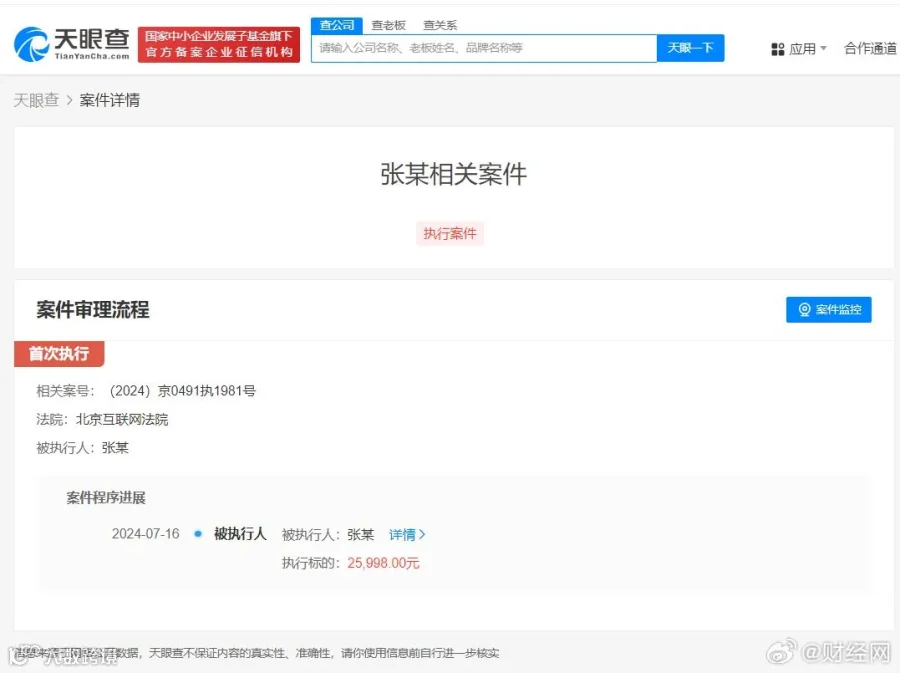Click the 天眼一下 search button
The image size is (900, 673).
(x=690, y=48)
